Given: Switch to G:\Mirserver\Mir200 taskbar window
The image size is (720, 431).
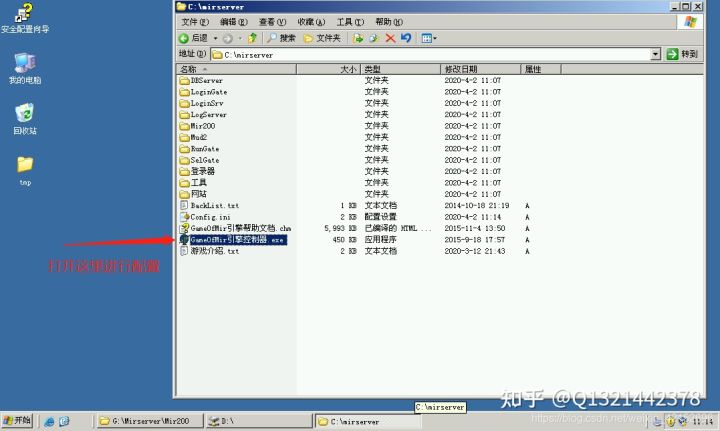Looking at the screenshot, I should (x=148, y=422).
